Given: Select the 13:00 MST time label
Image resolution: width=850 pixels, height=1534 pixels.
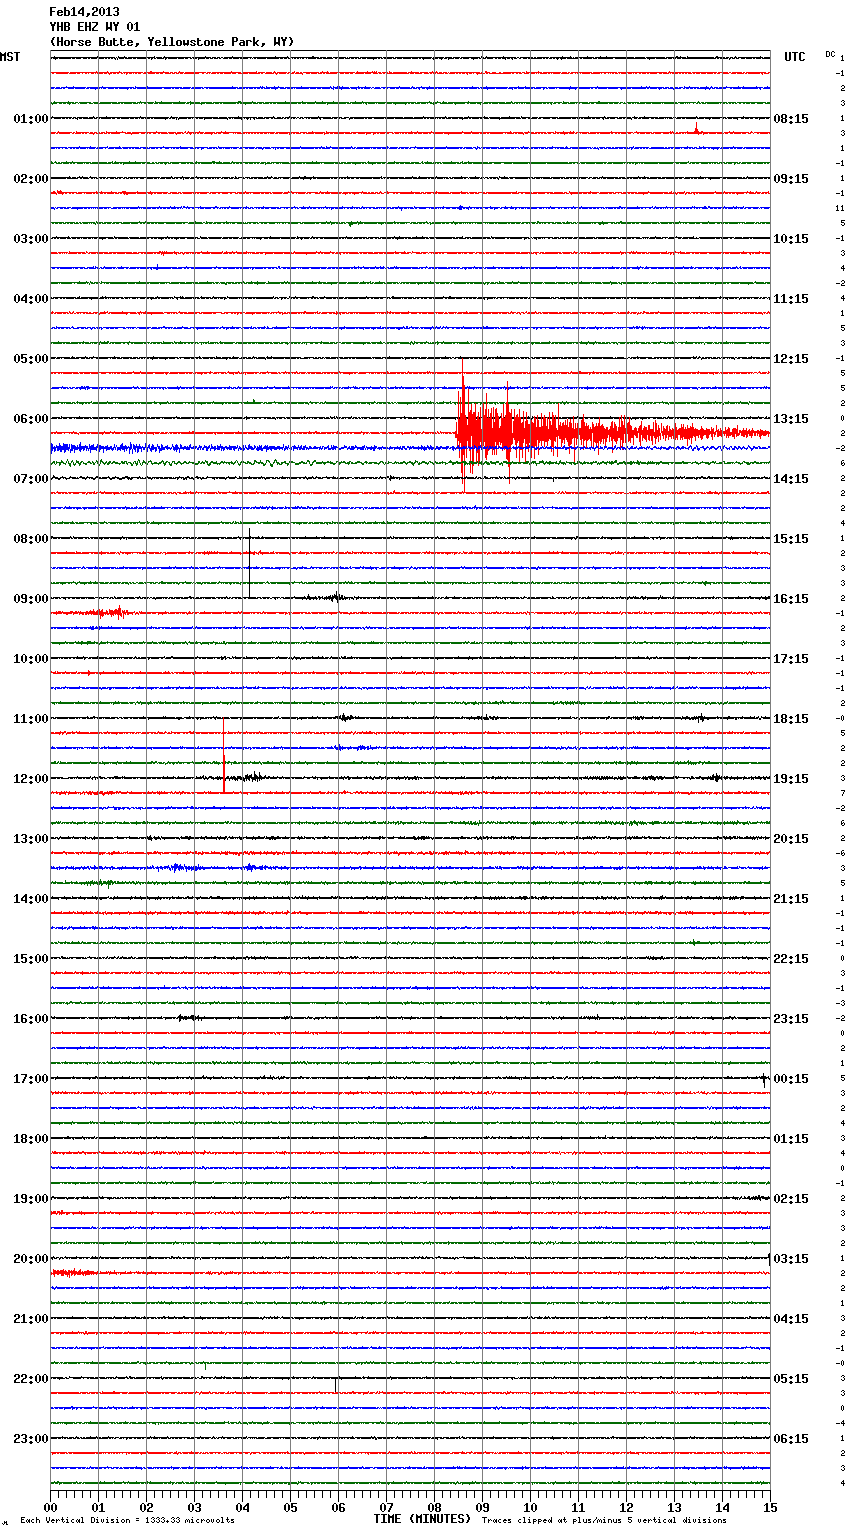Looking at the screenshot, I should click(x=30, y=839).
